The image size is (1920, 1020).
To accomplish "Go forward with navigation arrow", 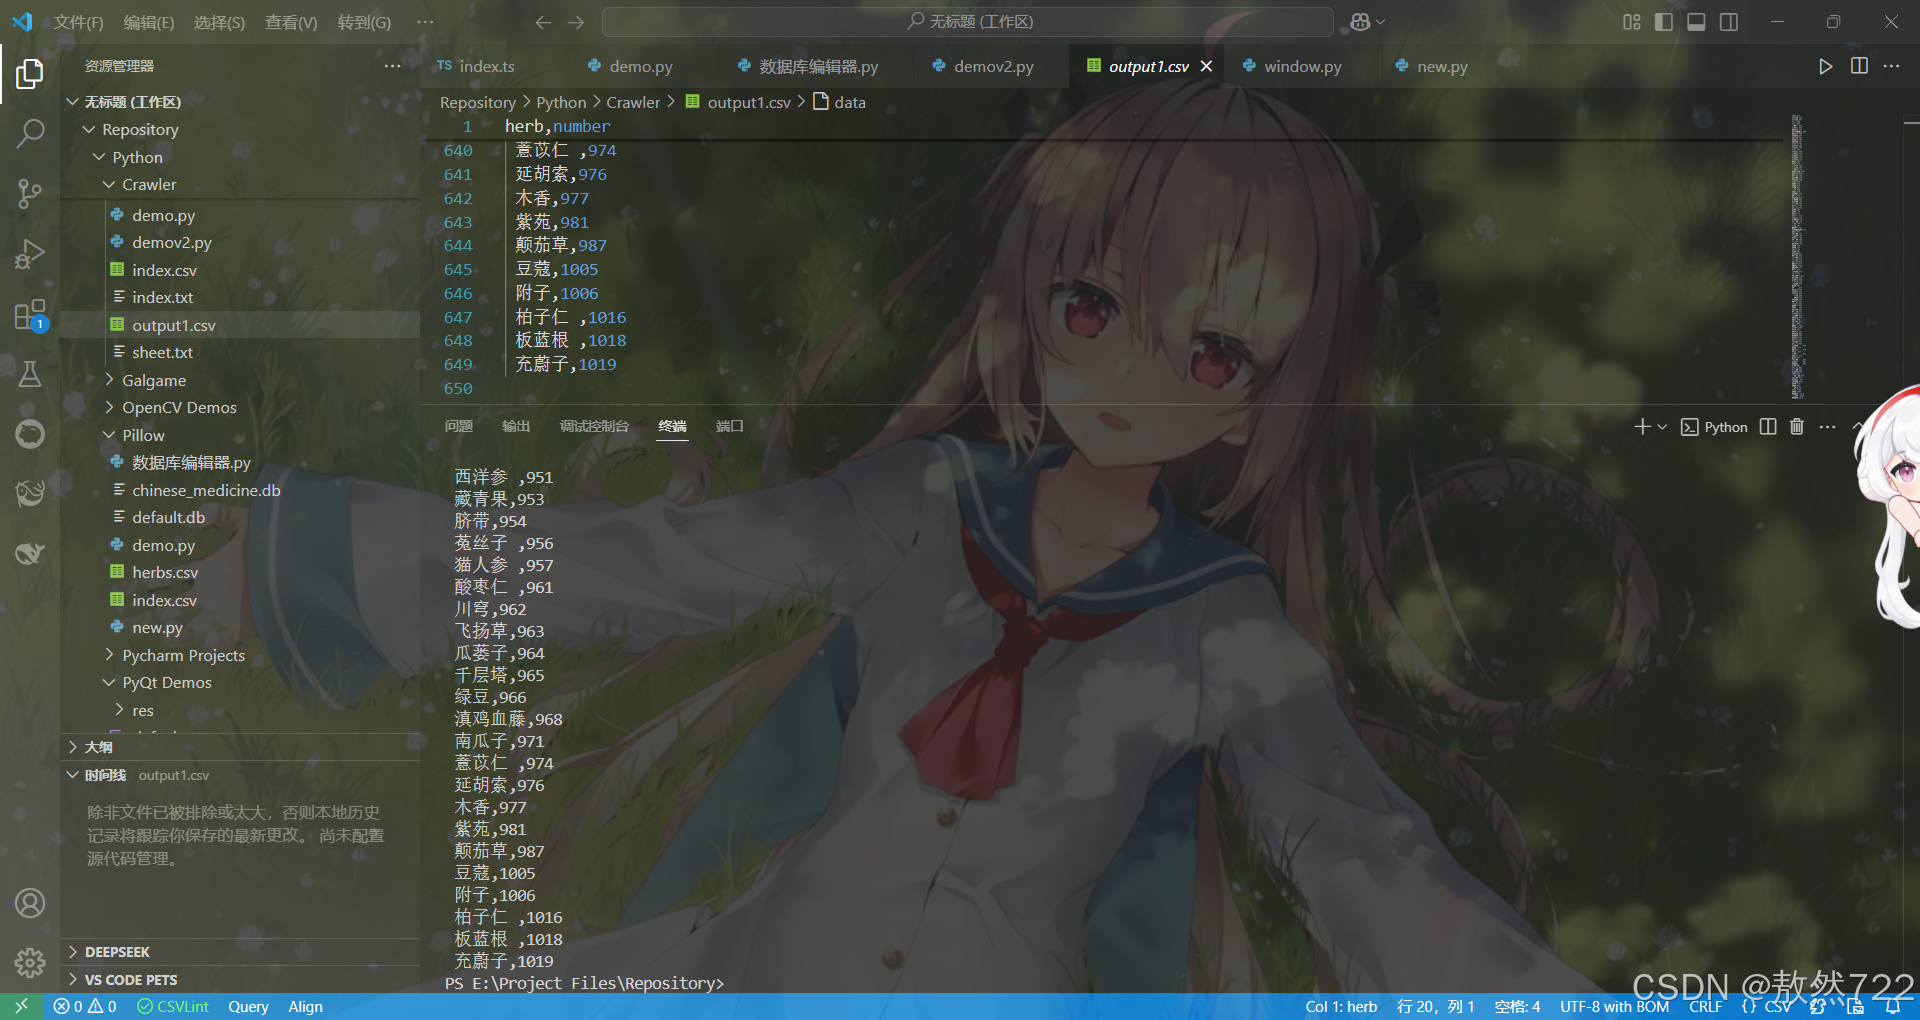I will point(576,22).
